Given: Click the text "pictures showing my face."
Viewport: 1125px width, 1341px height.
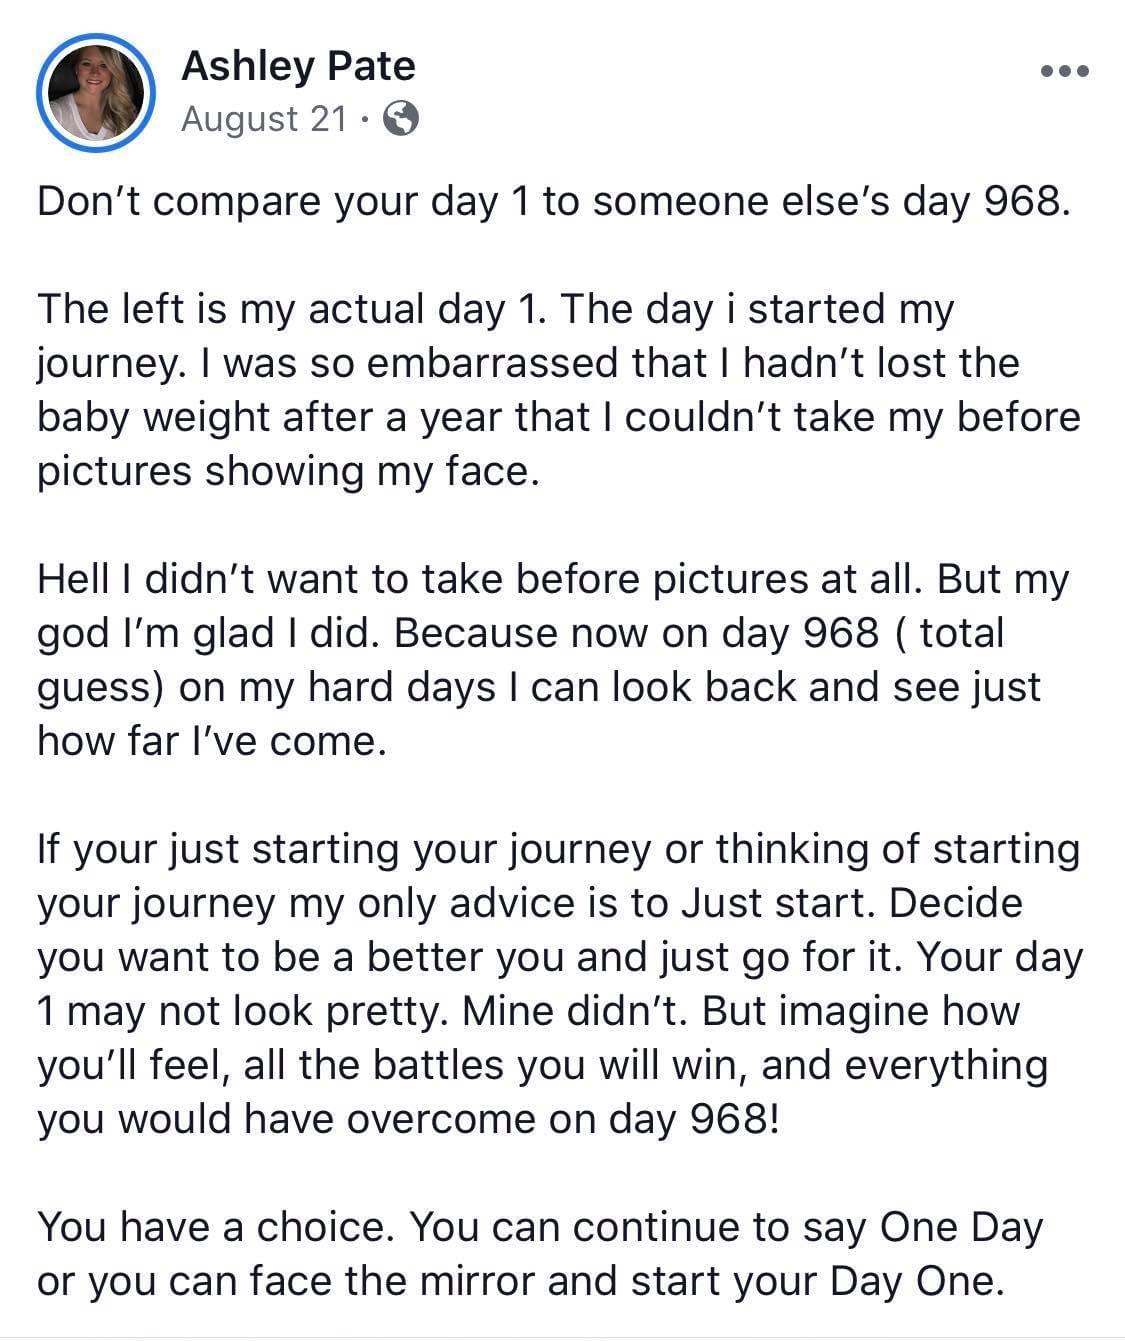Looking at the screenshot, I should coord(289,471).
